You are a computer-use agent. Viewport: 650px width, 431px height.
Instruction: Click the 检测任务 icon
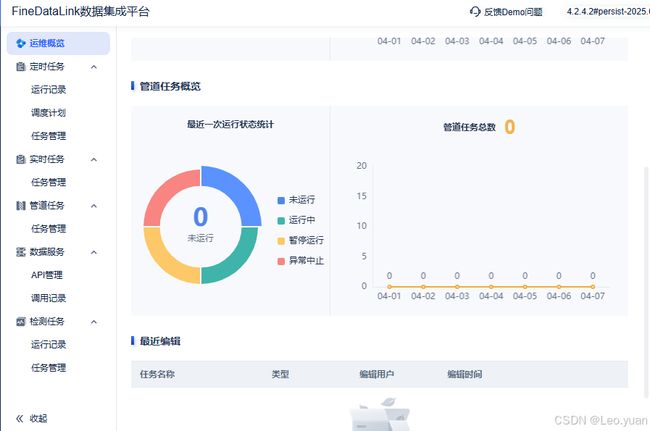tap(21, 322)
